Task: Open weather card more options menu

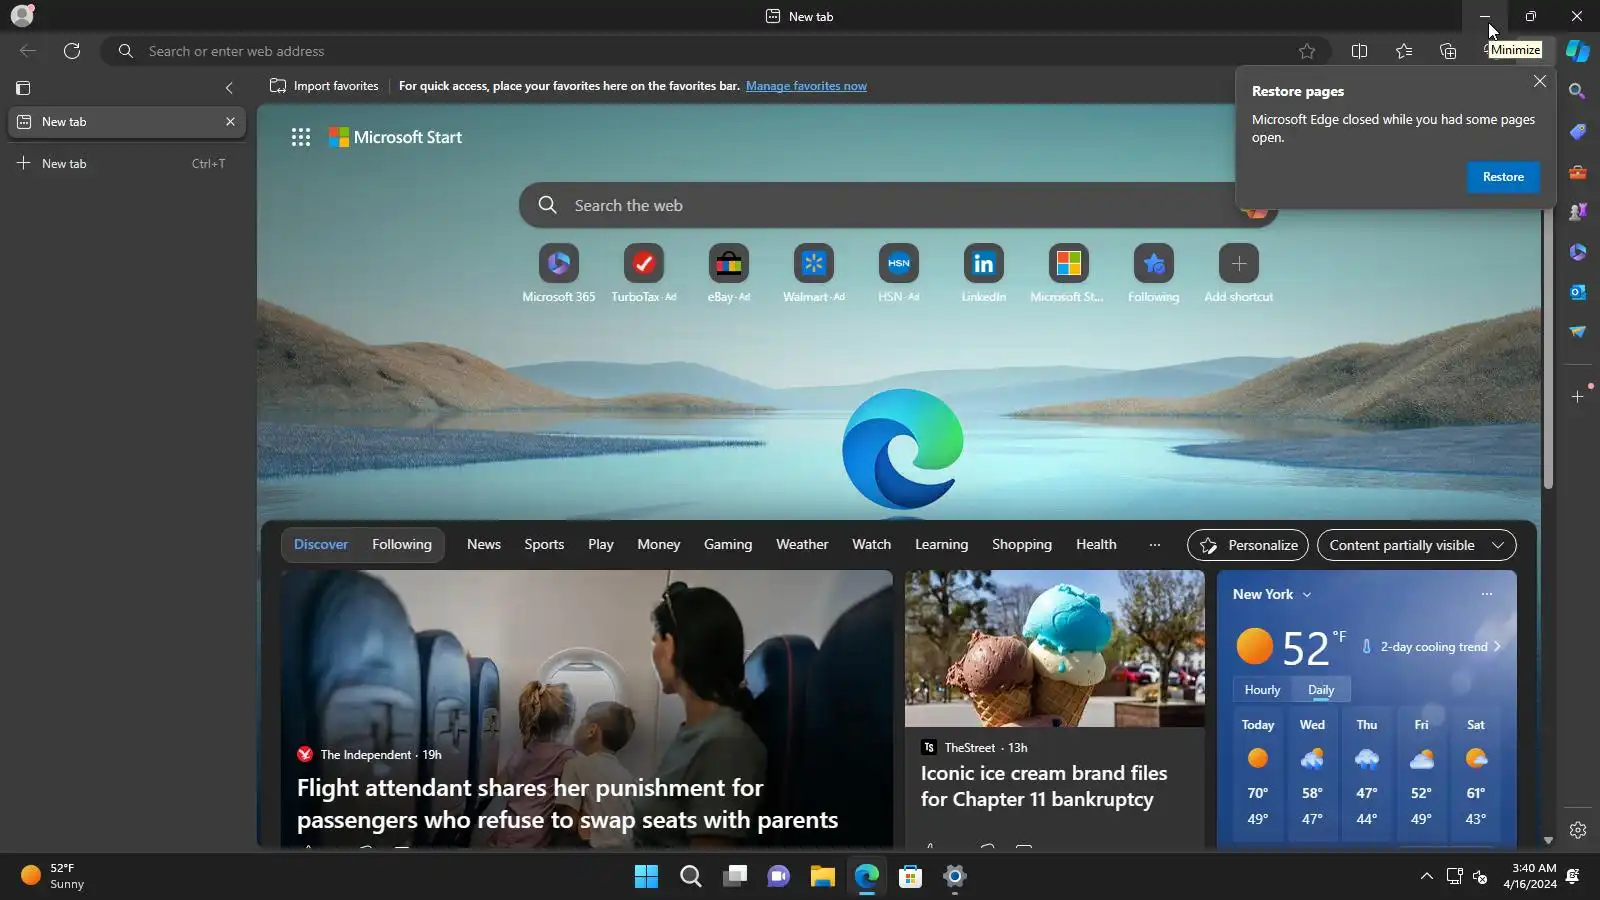Action: coord(1487,594)
